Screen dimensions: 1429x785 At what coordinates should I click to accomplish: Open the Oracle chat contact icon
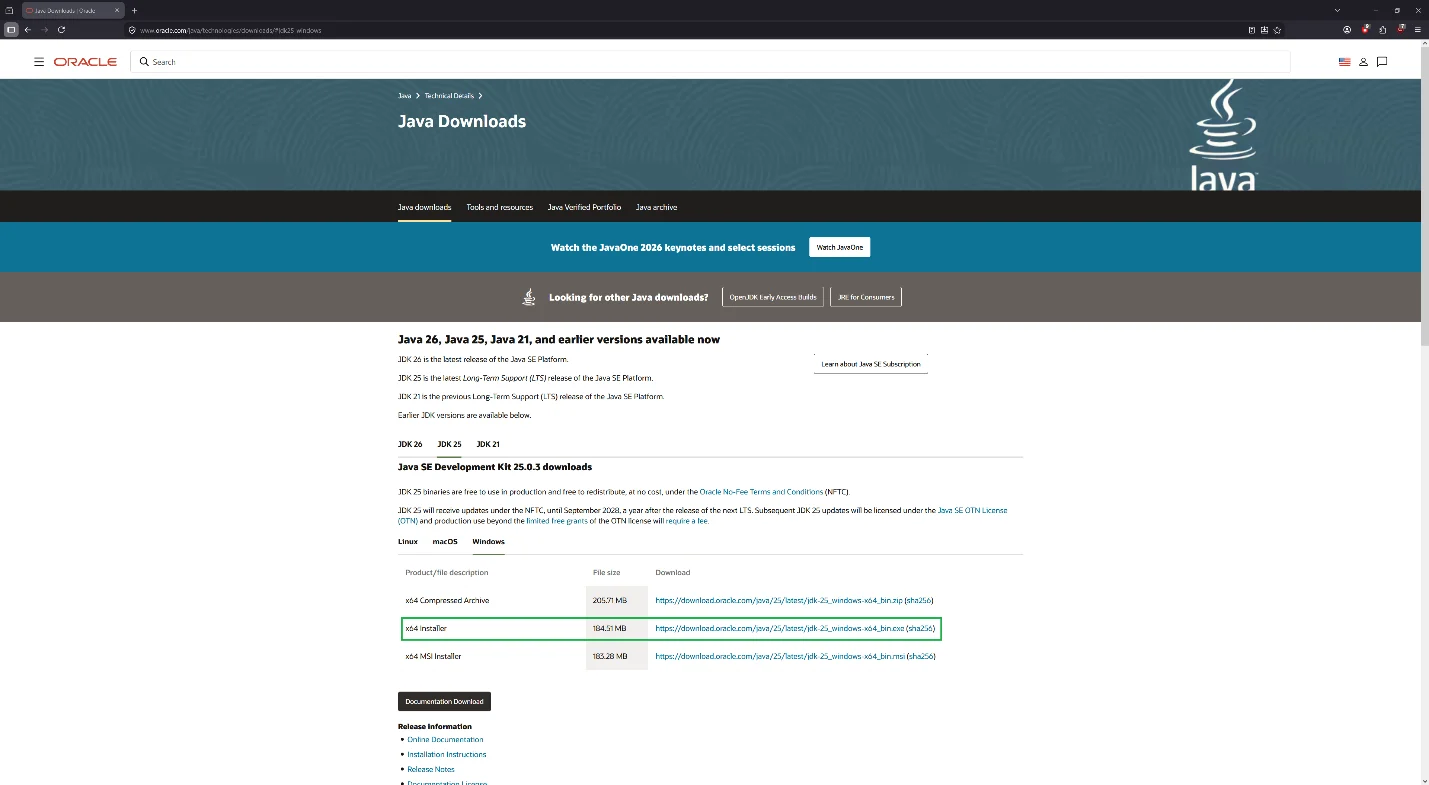pos(1382,62)
